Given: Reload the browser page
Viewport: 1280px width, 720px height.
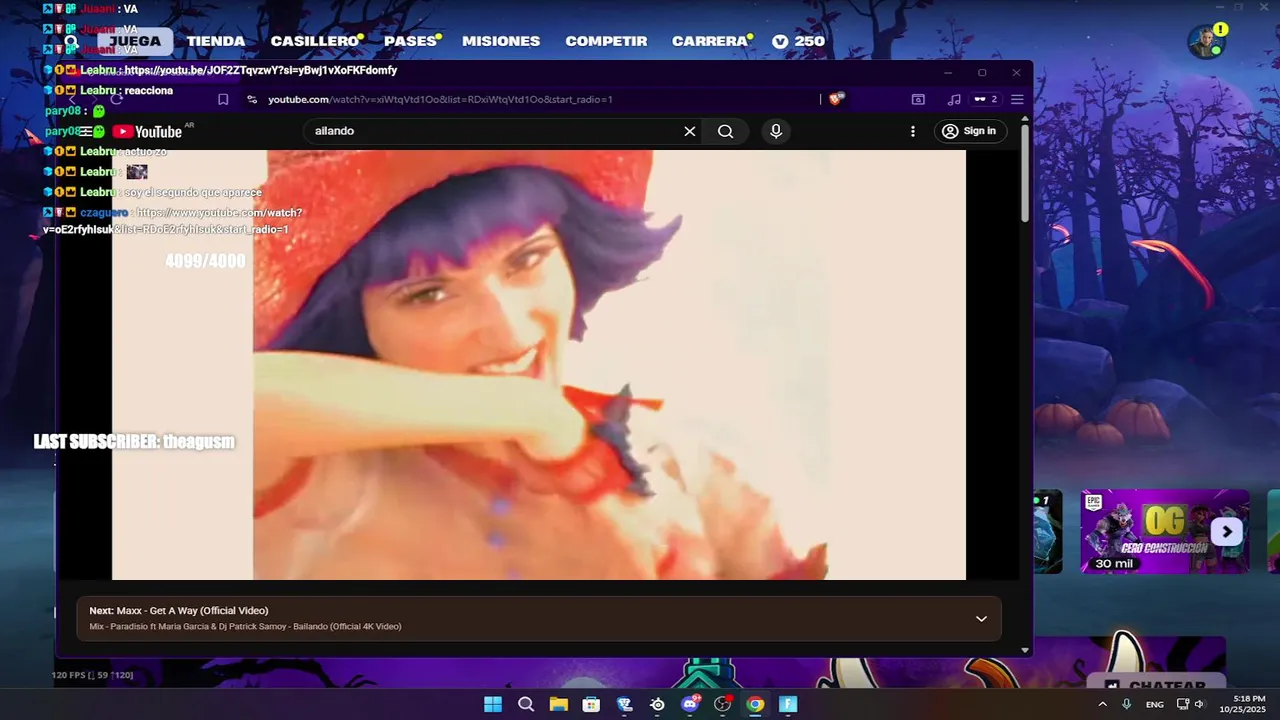Looking at the screenshot, I should click(116, 99).
